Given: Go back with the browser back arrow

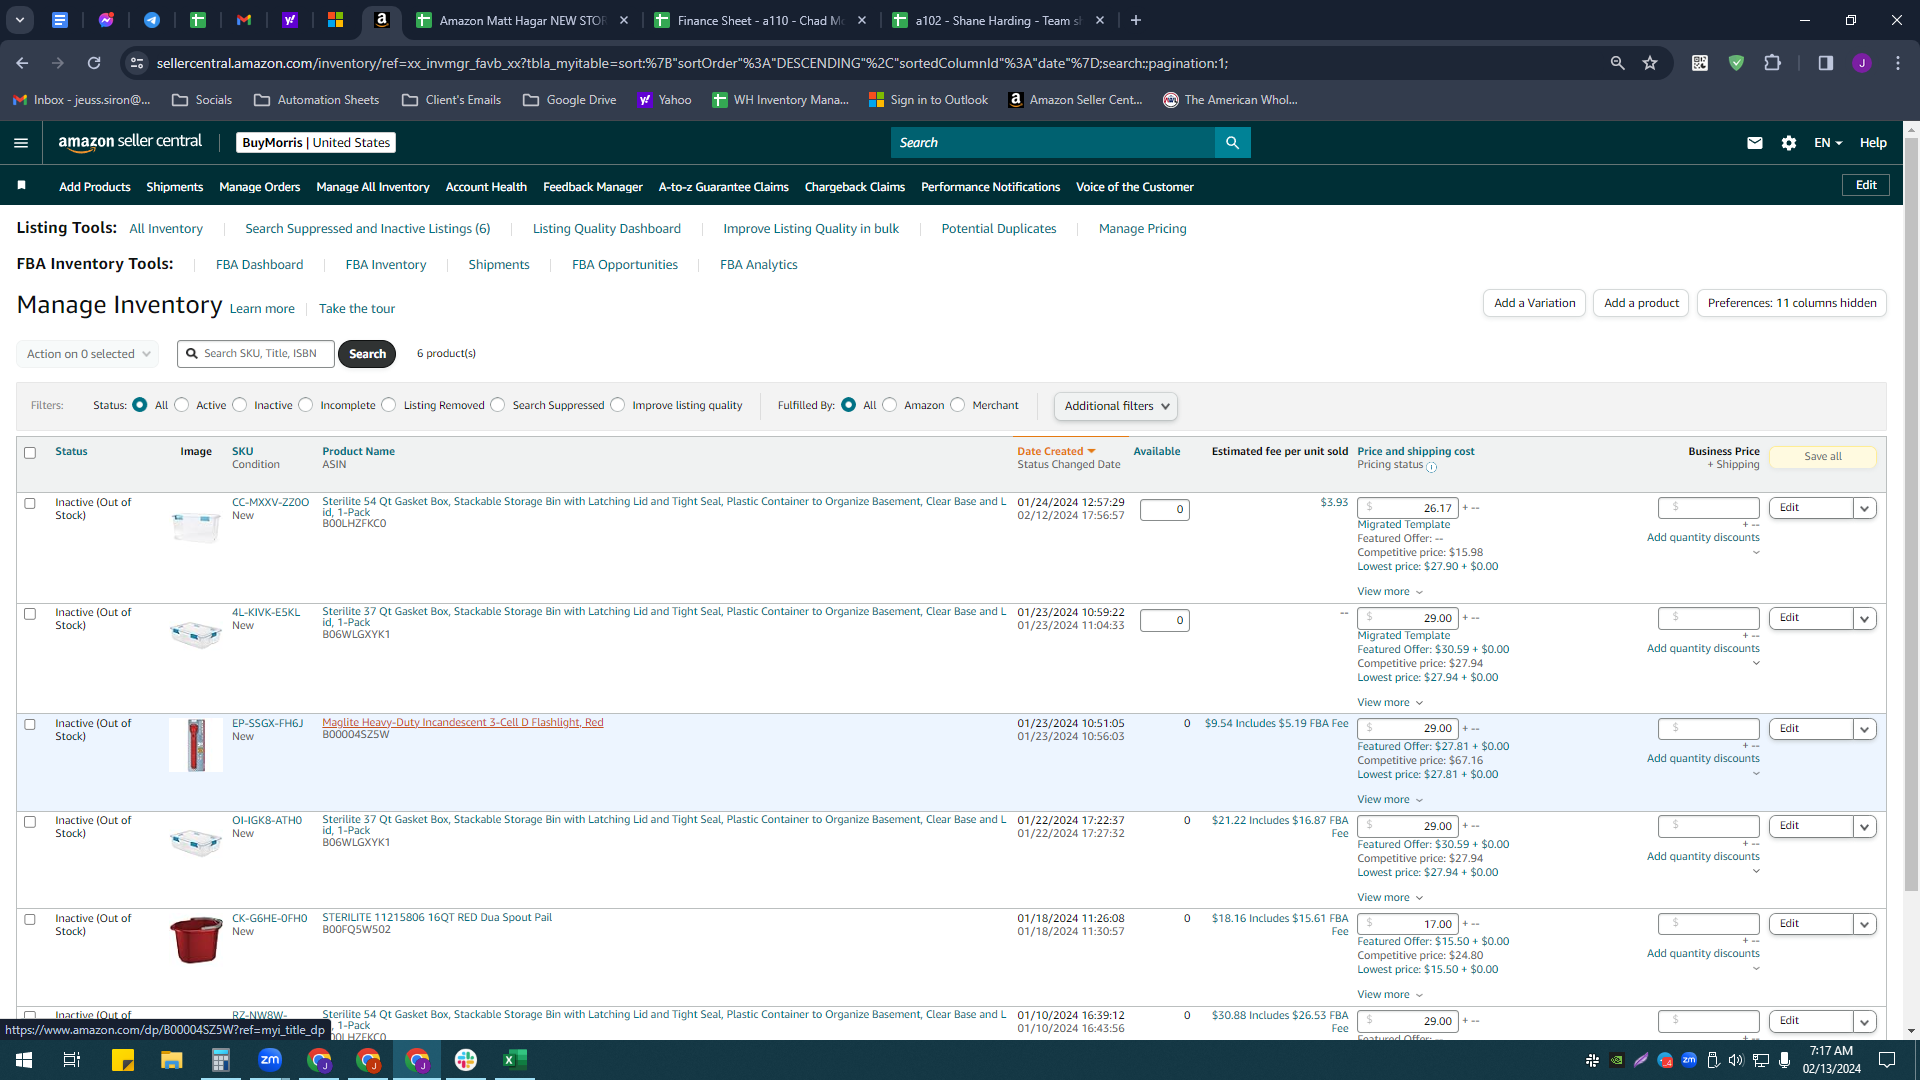Looking at the screenshot, I should tap(22, 63).
